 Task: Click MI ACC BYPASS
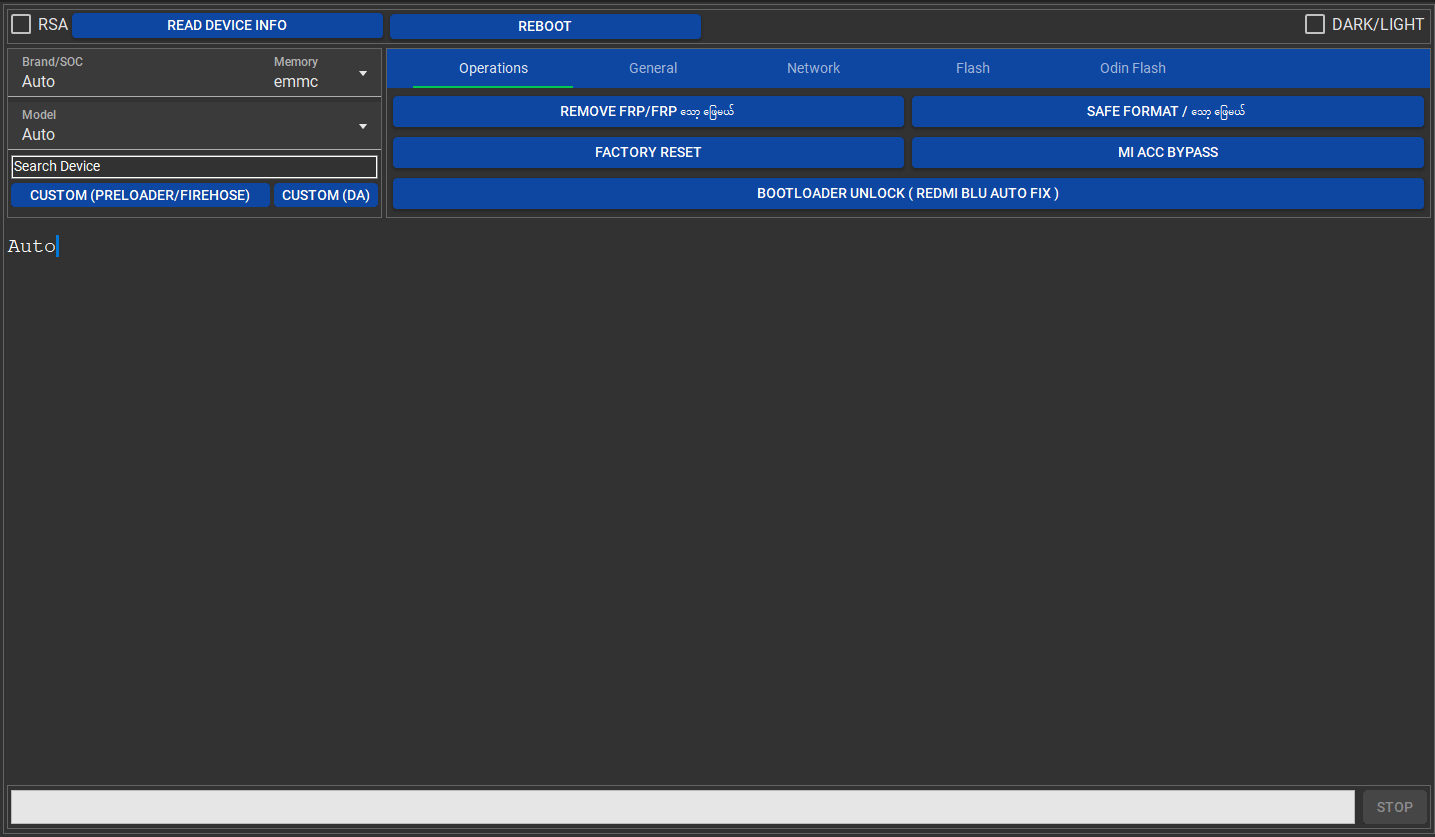[1167, 152]
